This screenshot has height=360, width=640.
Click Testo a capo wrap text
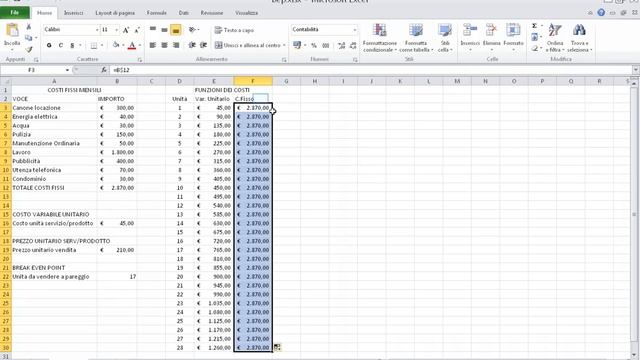pos(234,30)
